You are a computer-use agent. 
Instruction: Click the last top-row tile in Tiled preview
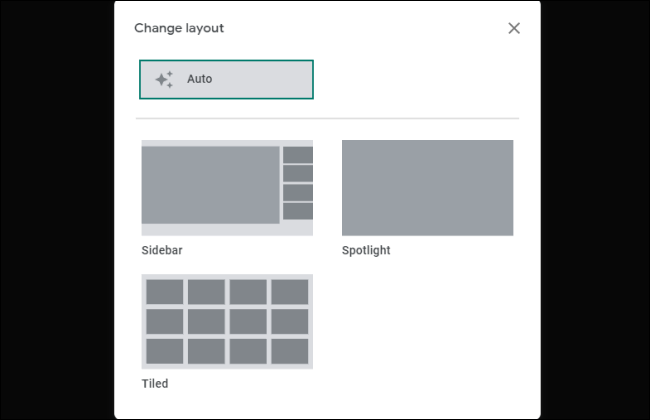[290, 291]
